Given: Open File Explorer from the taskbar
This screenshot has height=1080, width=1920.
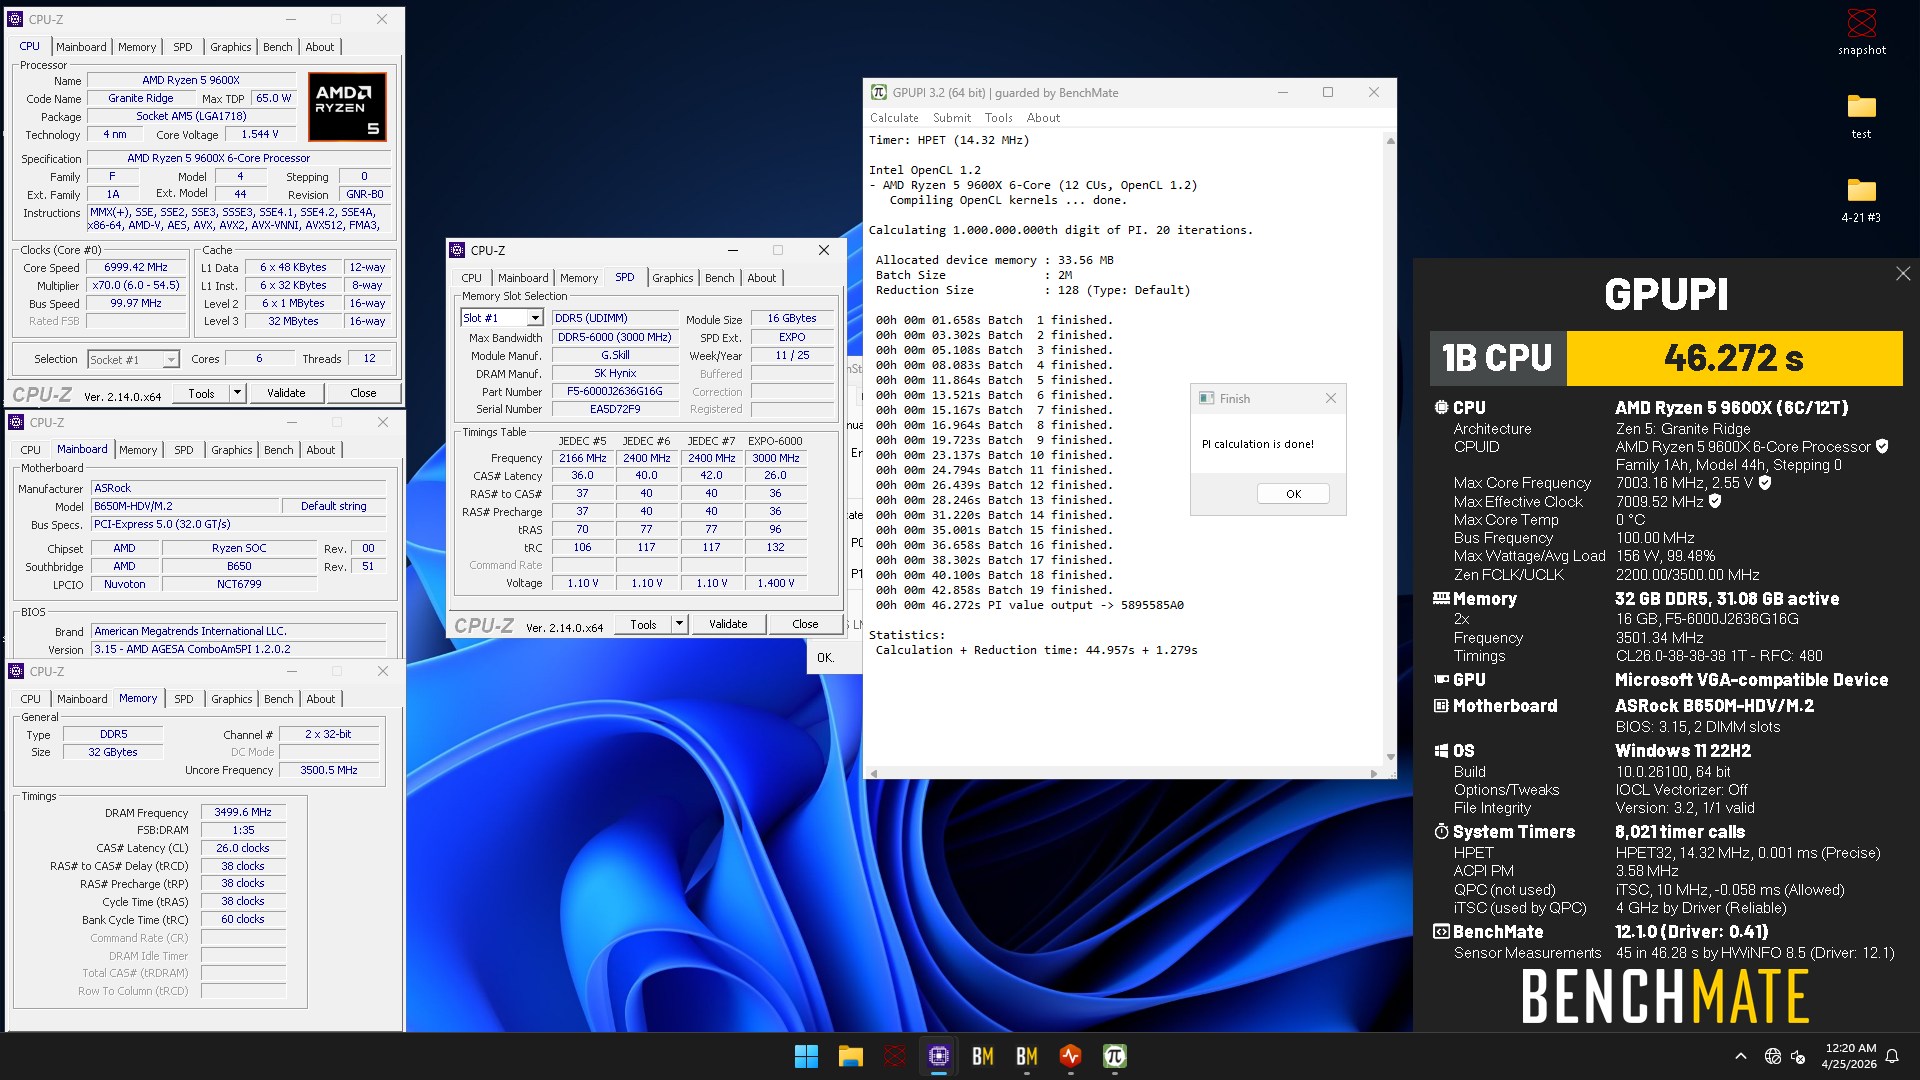Looking at the screenshot, I should click(850, 1056).
